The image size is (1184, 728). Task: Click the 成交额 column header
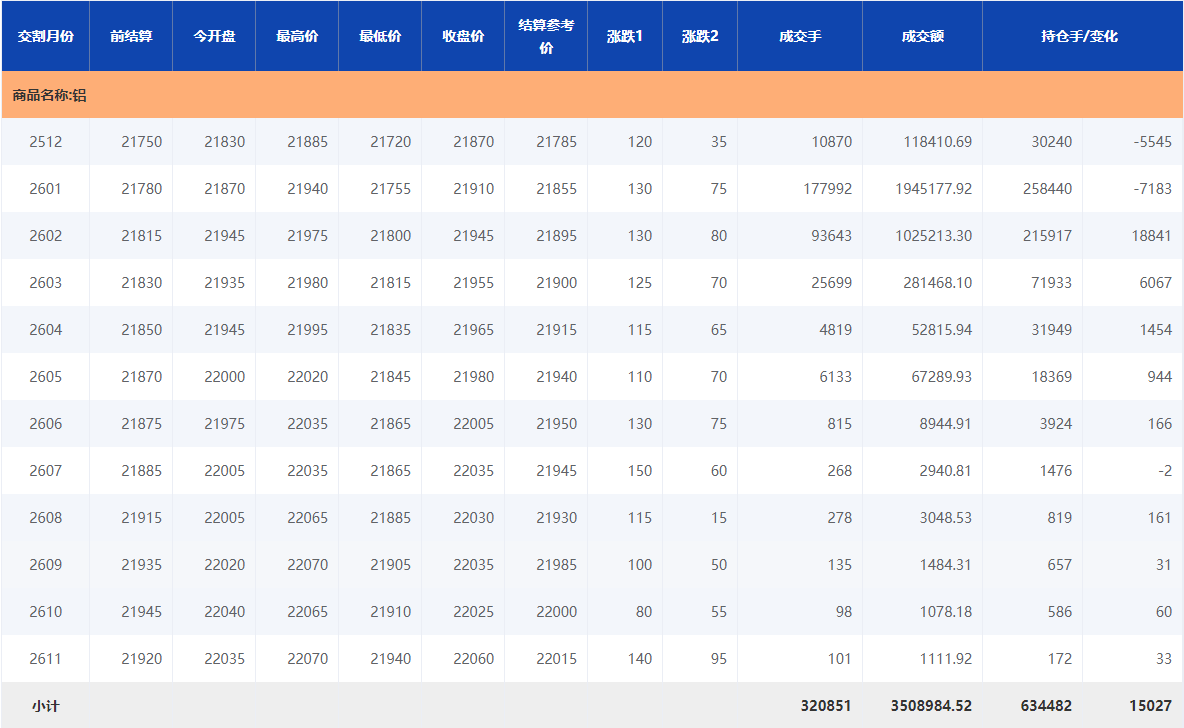922,36
